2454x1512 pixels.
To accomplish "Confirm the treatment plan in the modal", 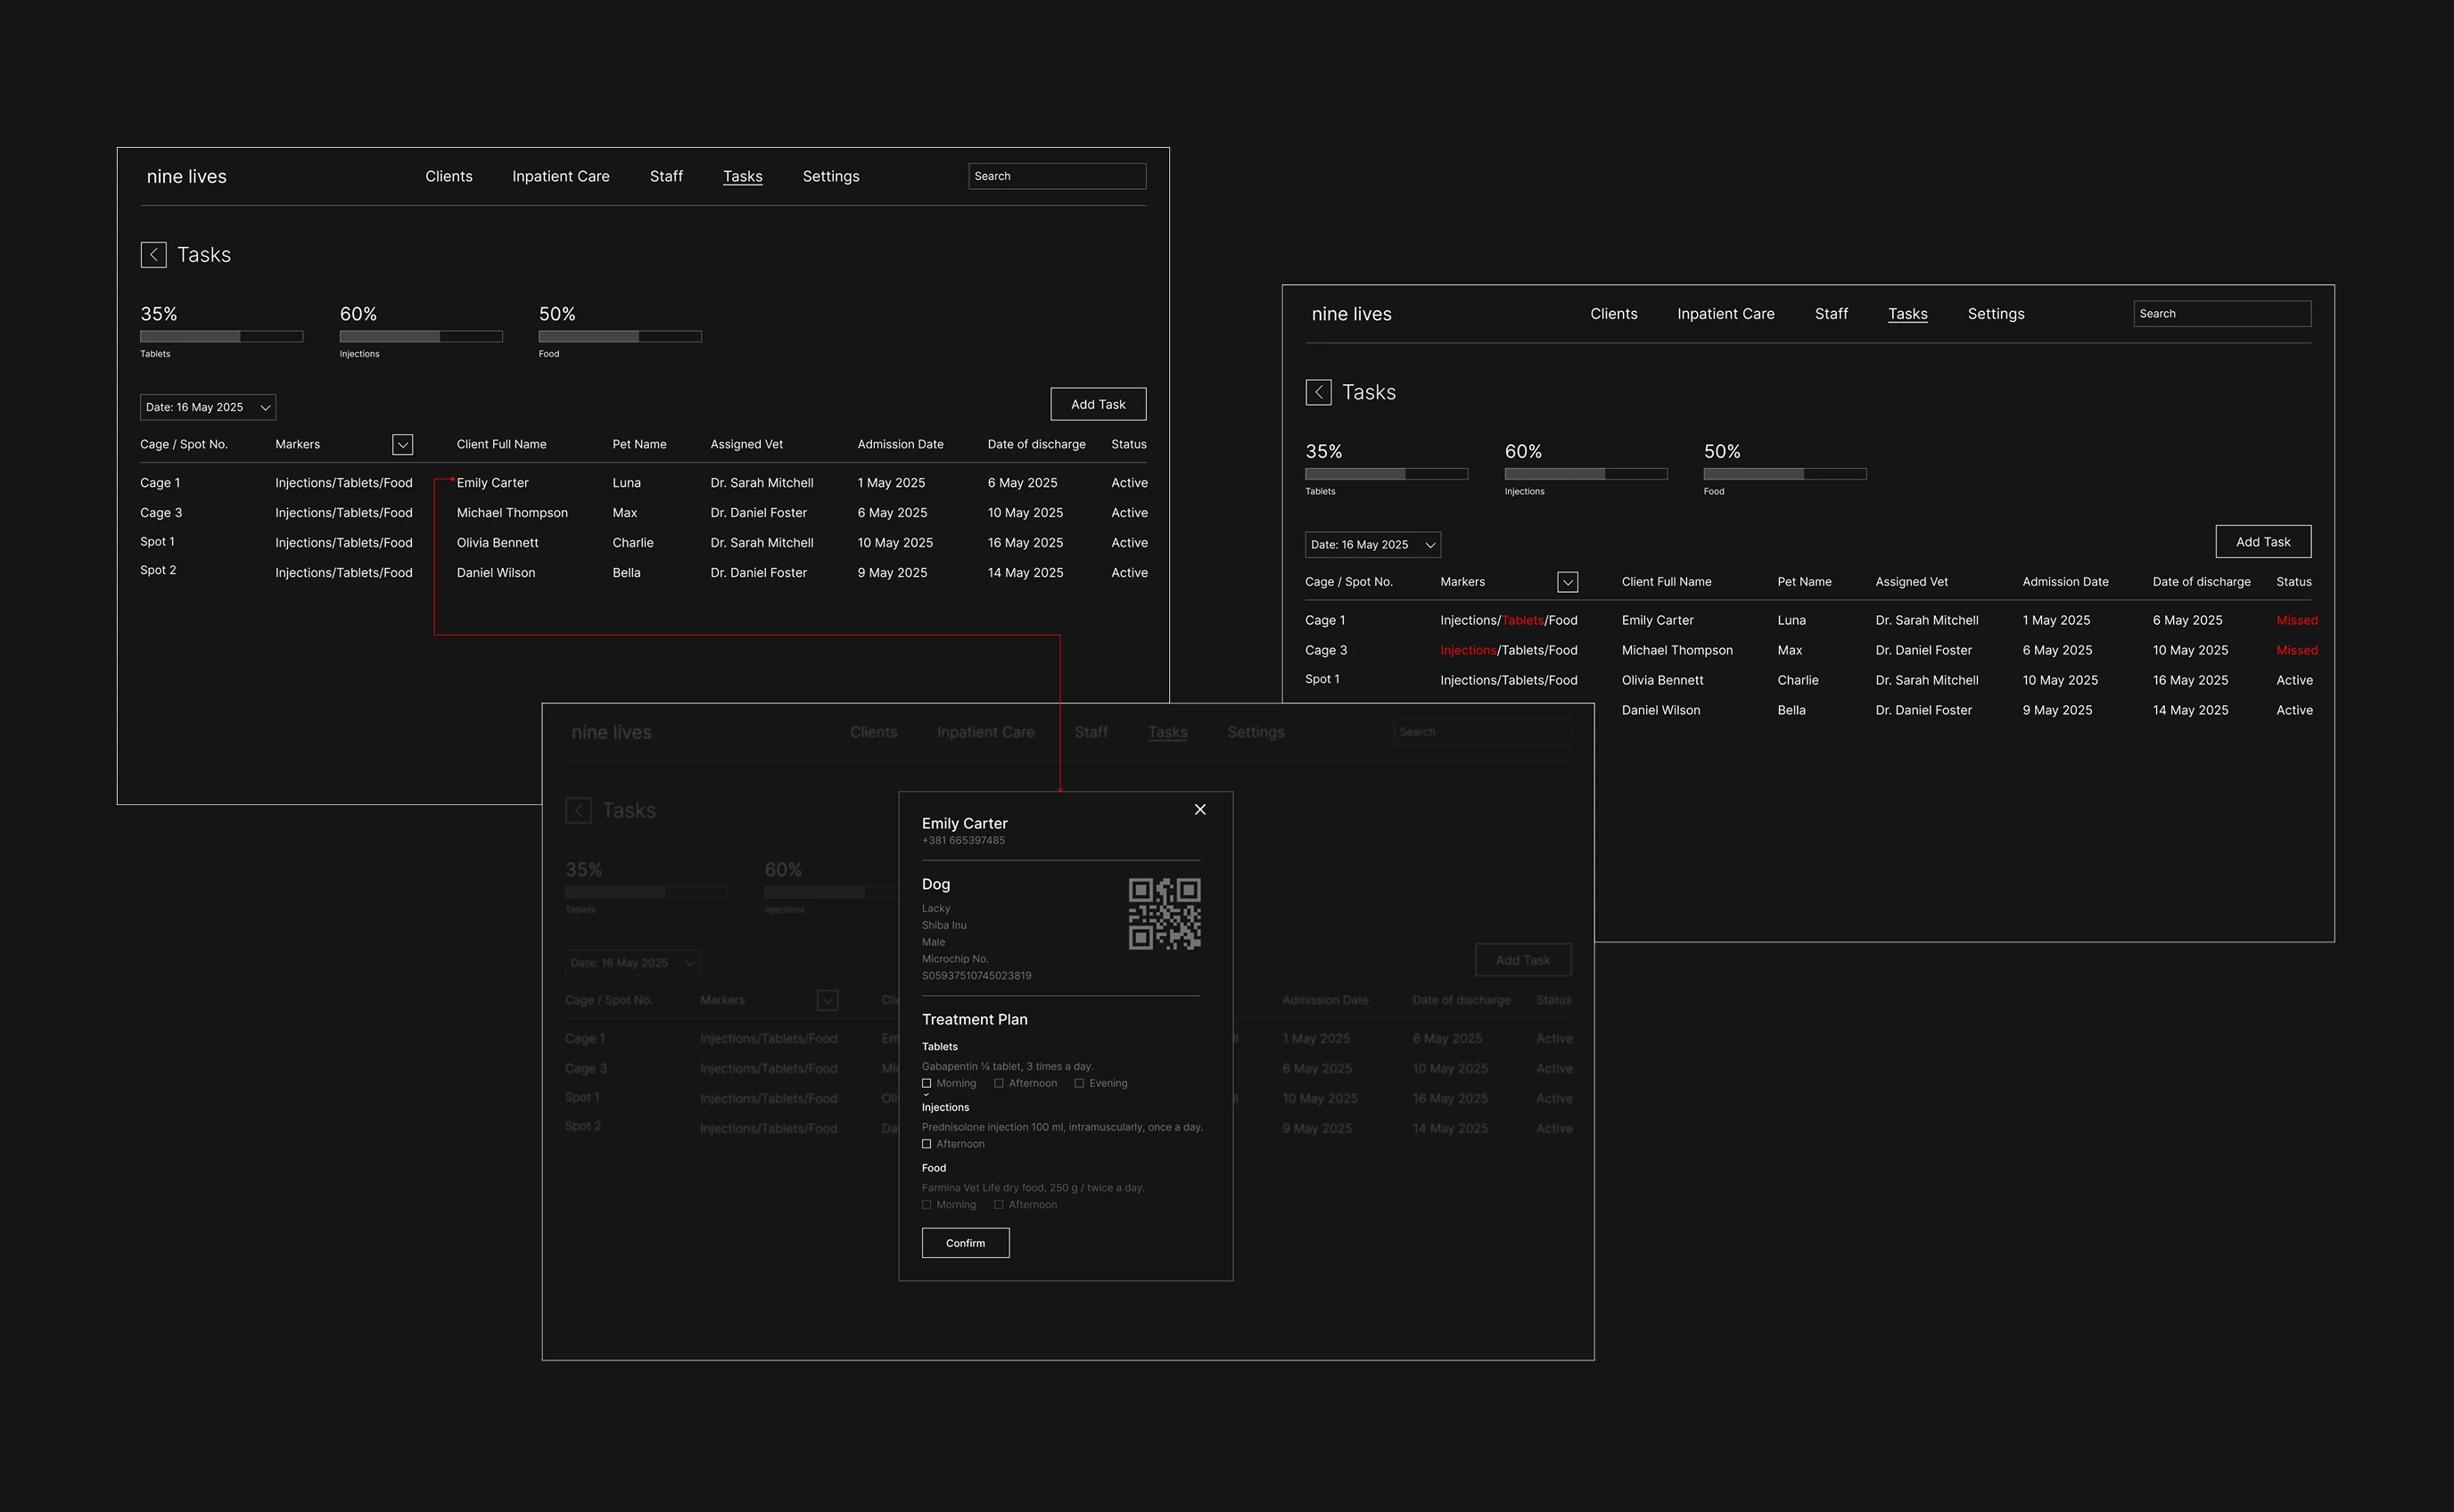I will point(965,1243).
